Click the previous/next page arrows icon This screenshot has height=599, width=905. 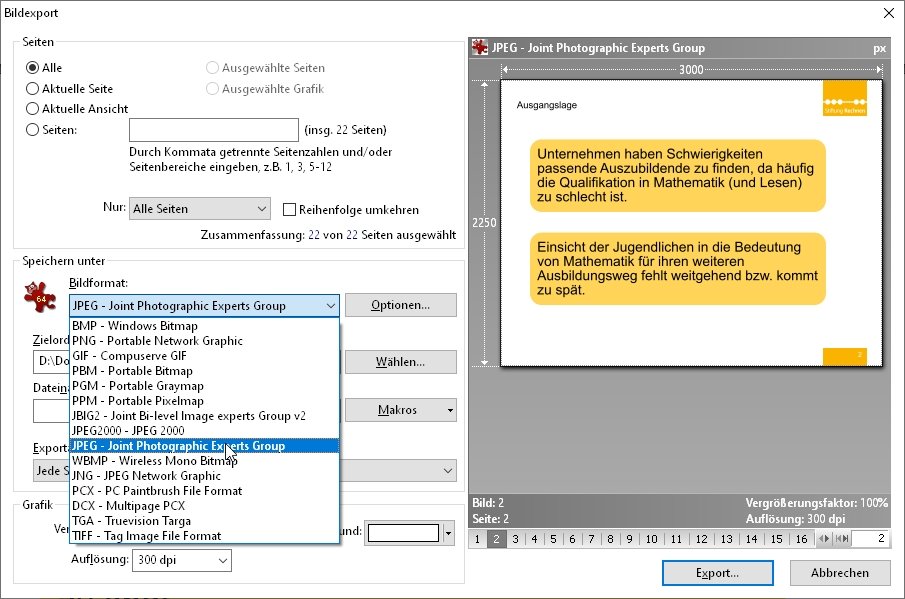(x=824, y=538)
